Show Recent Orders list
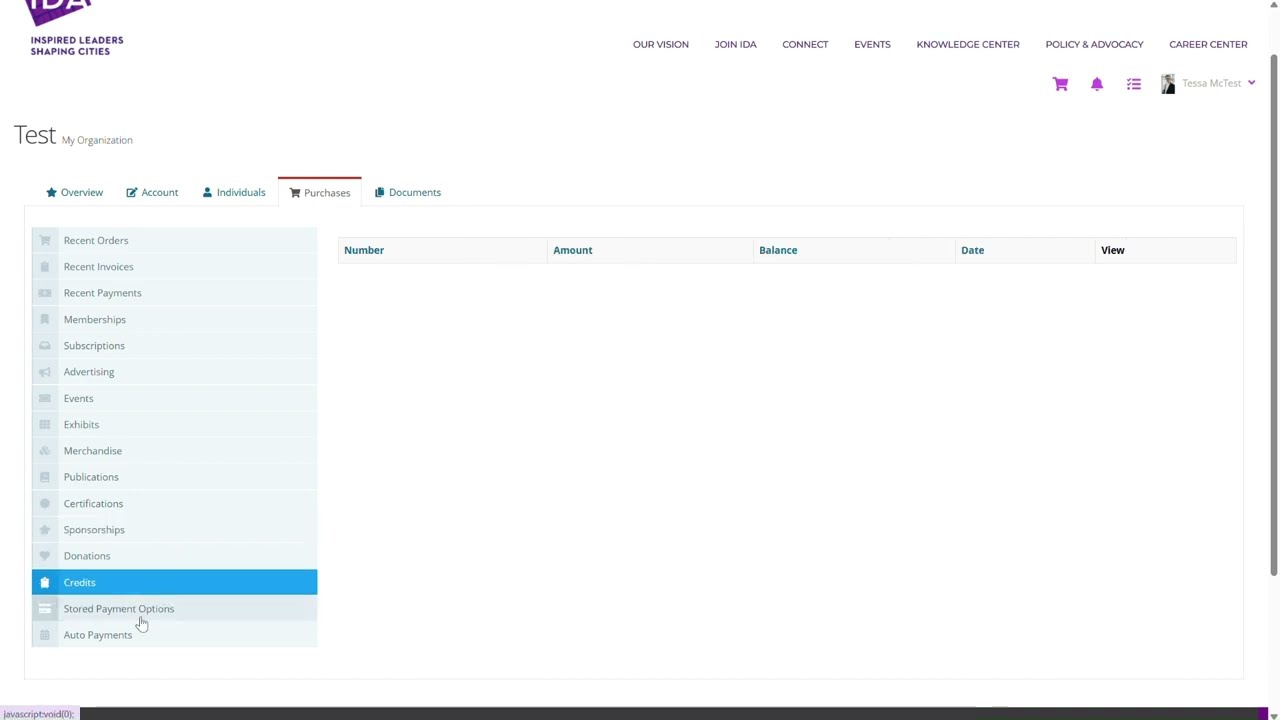The width and height of the screenshot is (1280, 720). tap(174, 240)
